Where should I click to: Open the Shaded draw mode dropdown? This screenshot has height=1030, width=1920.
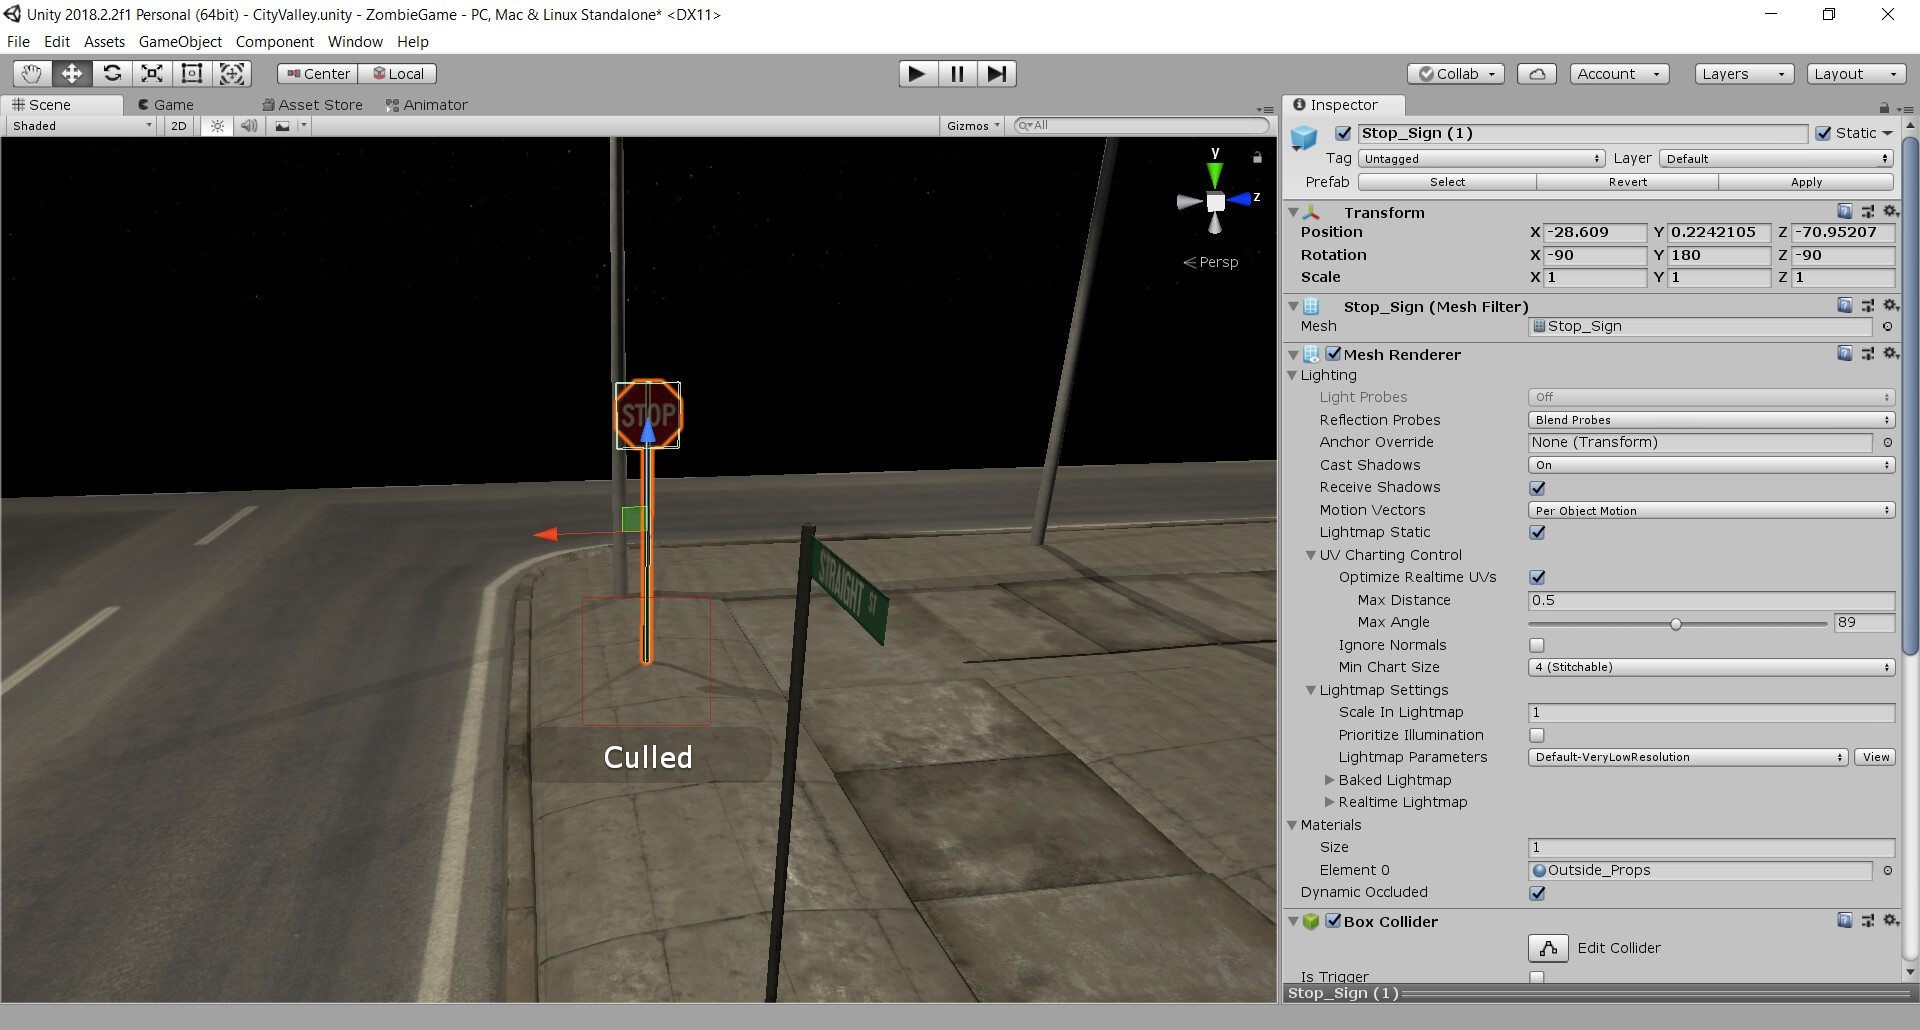coord(78,125)
